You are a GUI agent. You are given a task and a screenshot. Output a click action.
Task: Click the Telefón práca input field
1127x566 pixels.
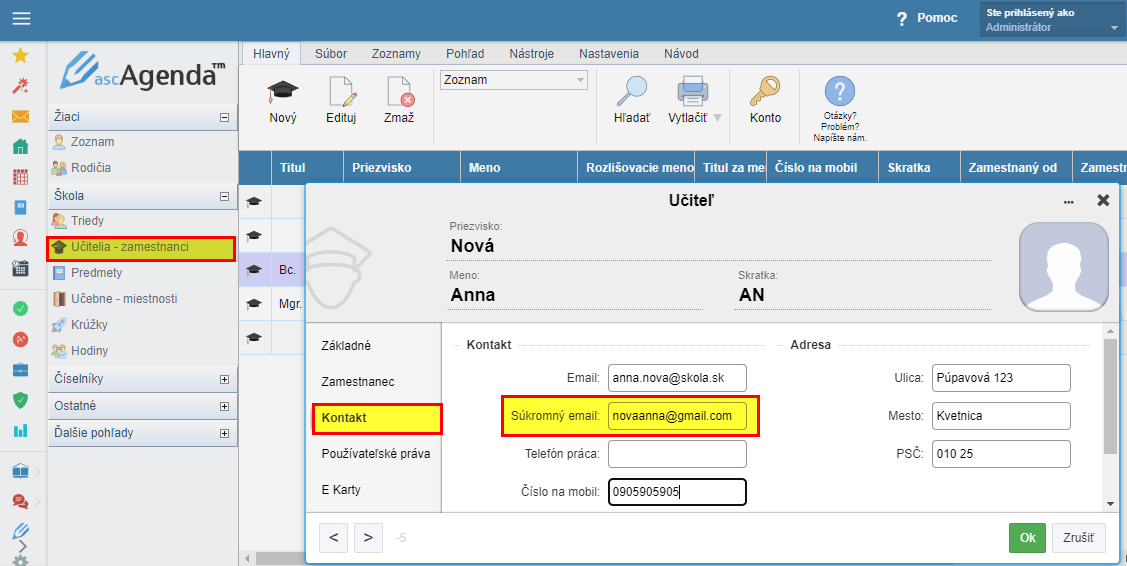(x=677, y=455)
